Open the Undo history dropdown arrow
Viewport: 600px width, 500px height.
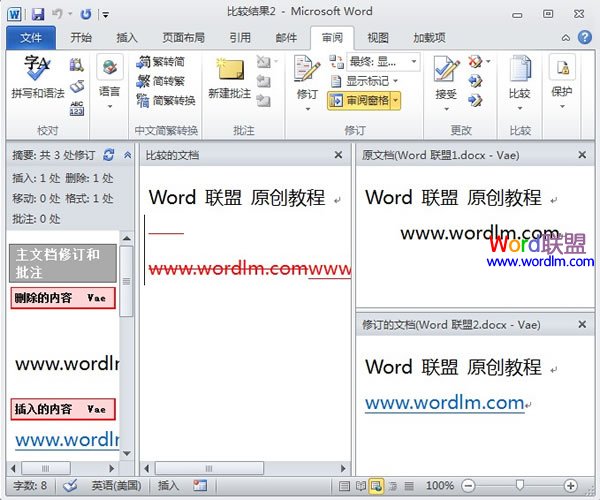click(x=70, y=14)
